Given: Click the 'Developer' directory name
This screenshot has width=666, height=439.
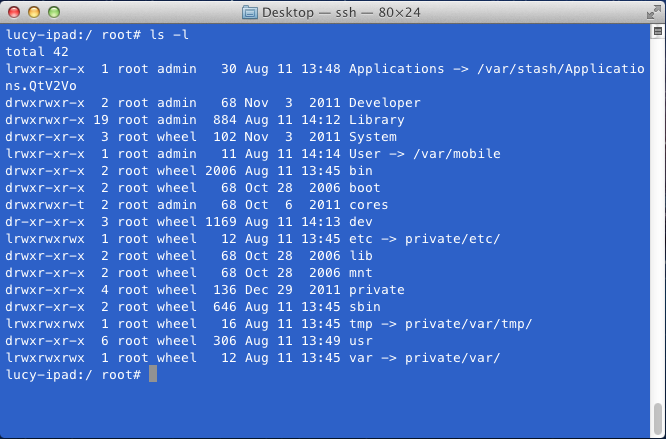Looking at the screenshot, I should tap(384, 103).
